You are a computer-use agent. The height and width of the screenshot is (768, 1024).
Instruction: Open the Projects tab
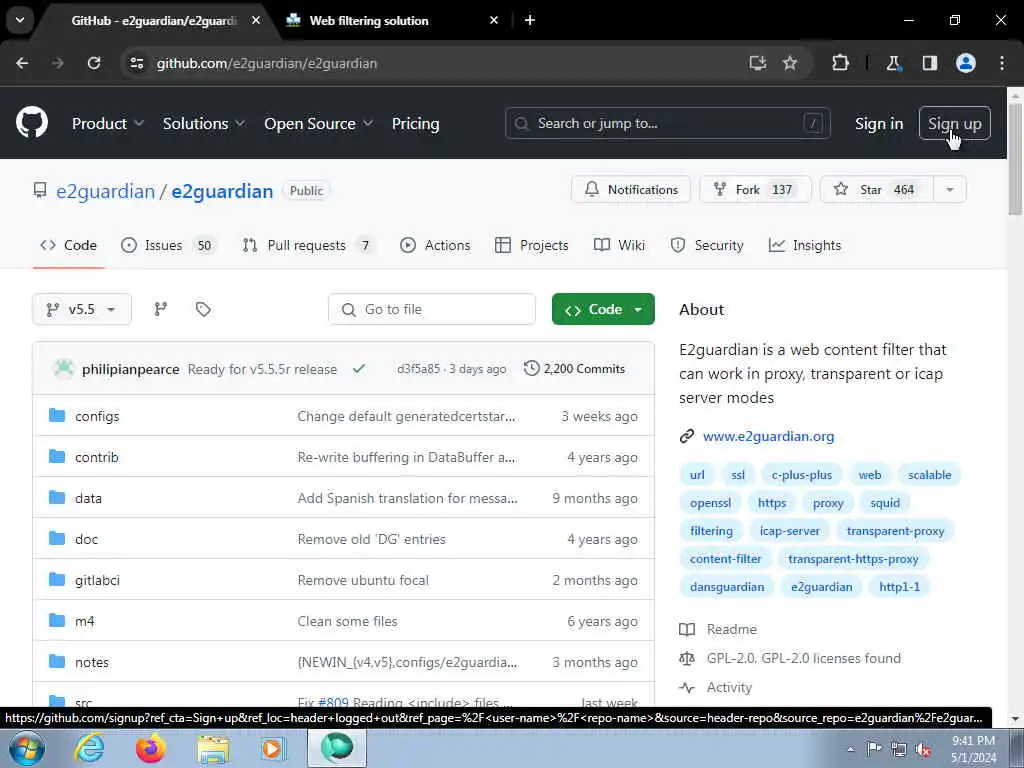click(532, 245)
